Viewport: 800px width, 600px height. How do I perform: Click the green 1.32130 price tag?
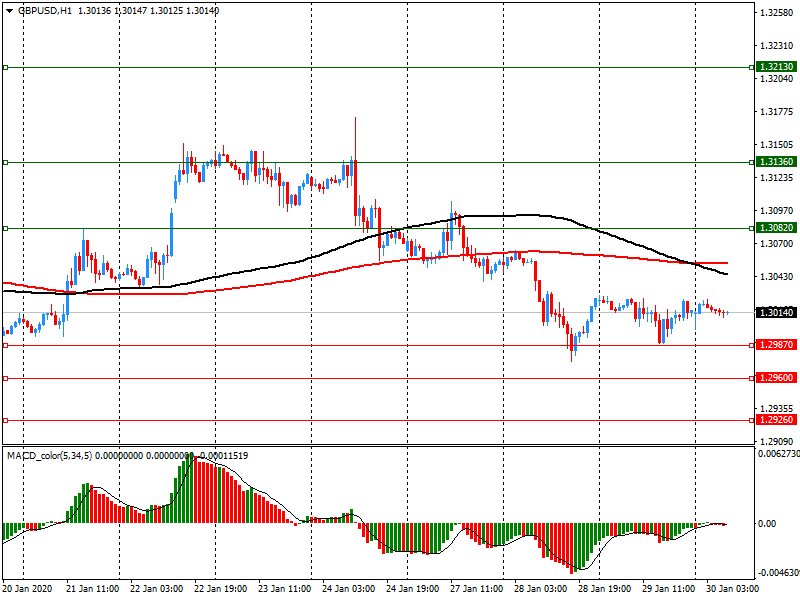point(776,67)
